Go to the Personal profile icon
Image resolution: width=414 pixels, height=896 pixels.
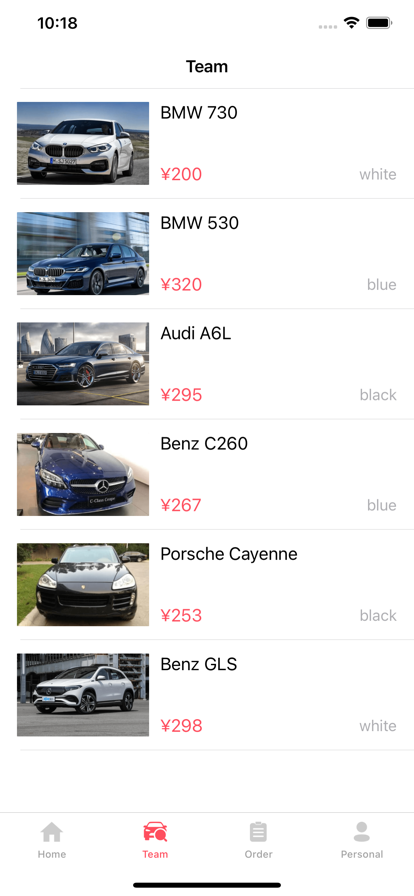pyautogui.click(x=361, y=832)
